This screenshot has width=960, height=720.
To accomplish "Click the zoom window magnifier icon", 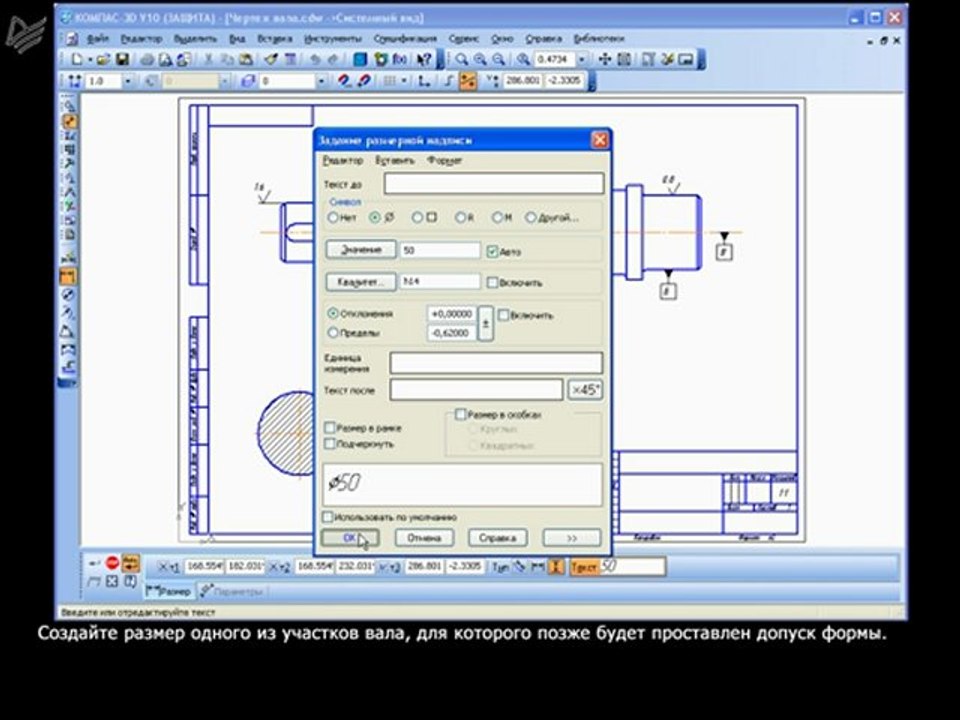I will 461,59.
